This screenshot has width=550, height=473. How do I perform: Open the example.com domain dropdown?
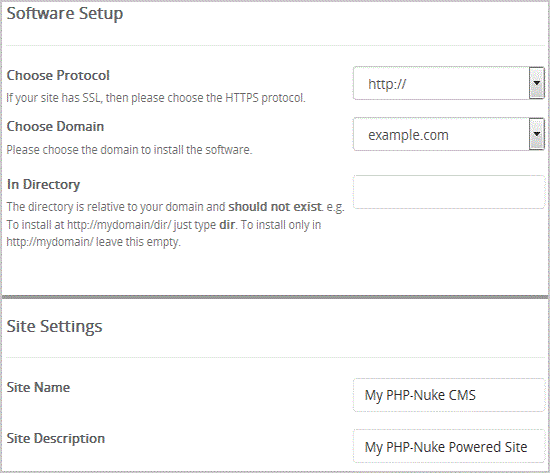(x=449, y=134)
